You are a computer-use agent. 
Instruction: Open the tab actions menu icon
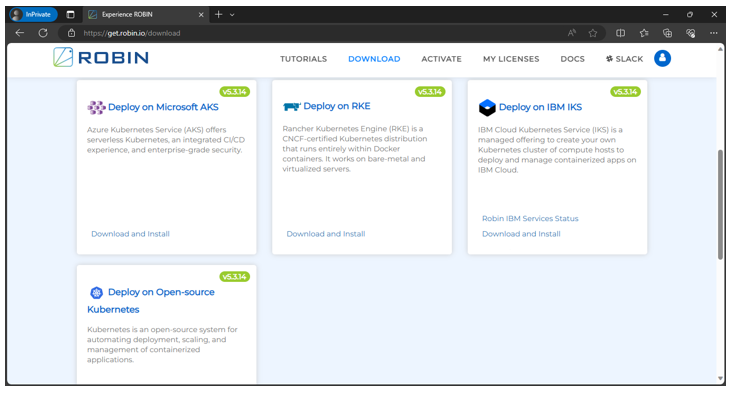point(71,14)
